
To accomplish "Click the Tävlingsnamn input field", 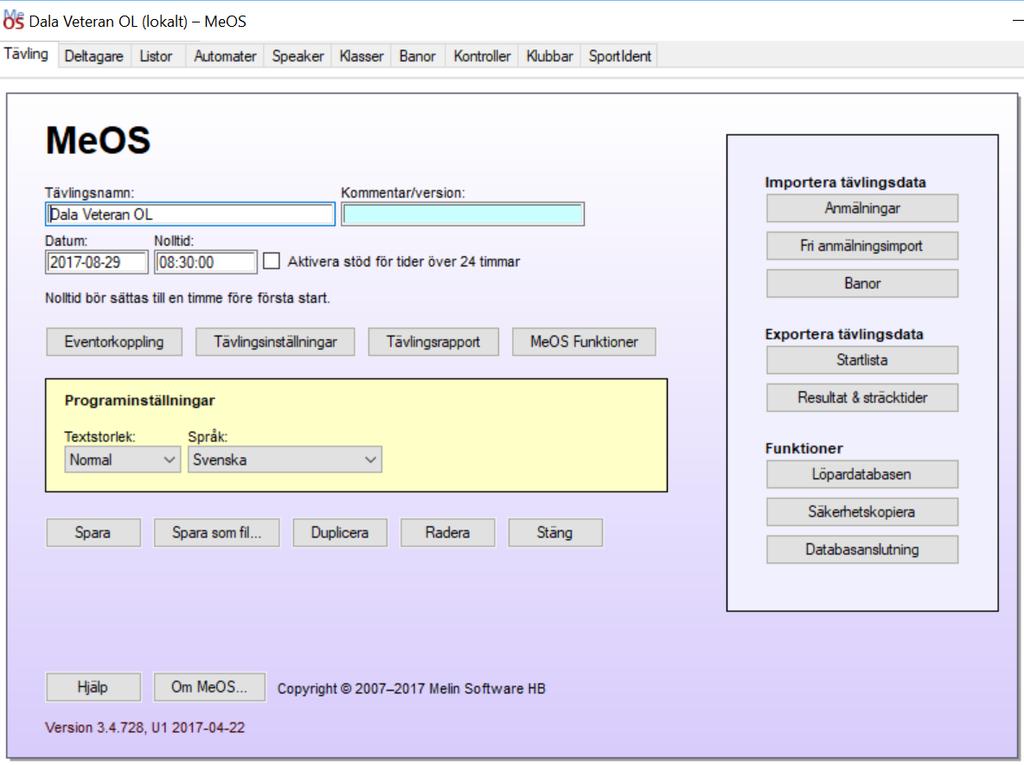I will coord(190,214).
